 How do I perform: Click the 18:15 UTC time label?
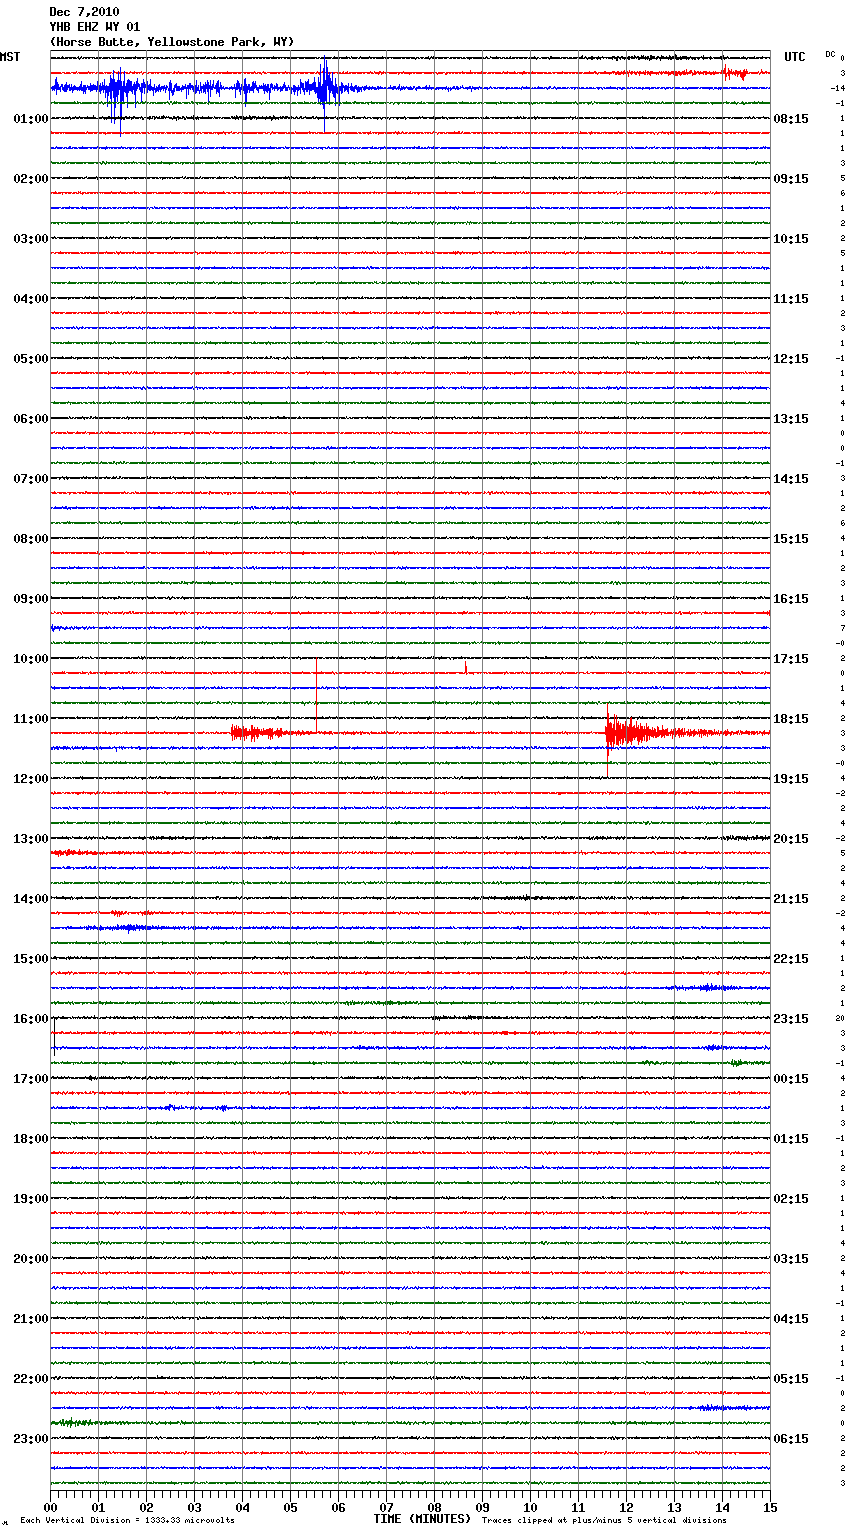tap(791, 719)
